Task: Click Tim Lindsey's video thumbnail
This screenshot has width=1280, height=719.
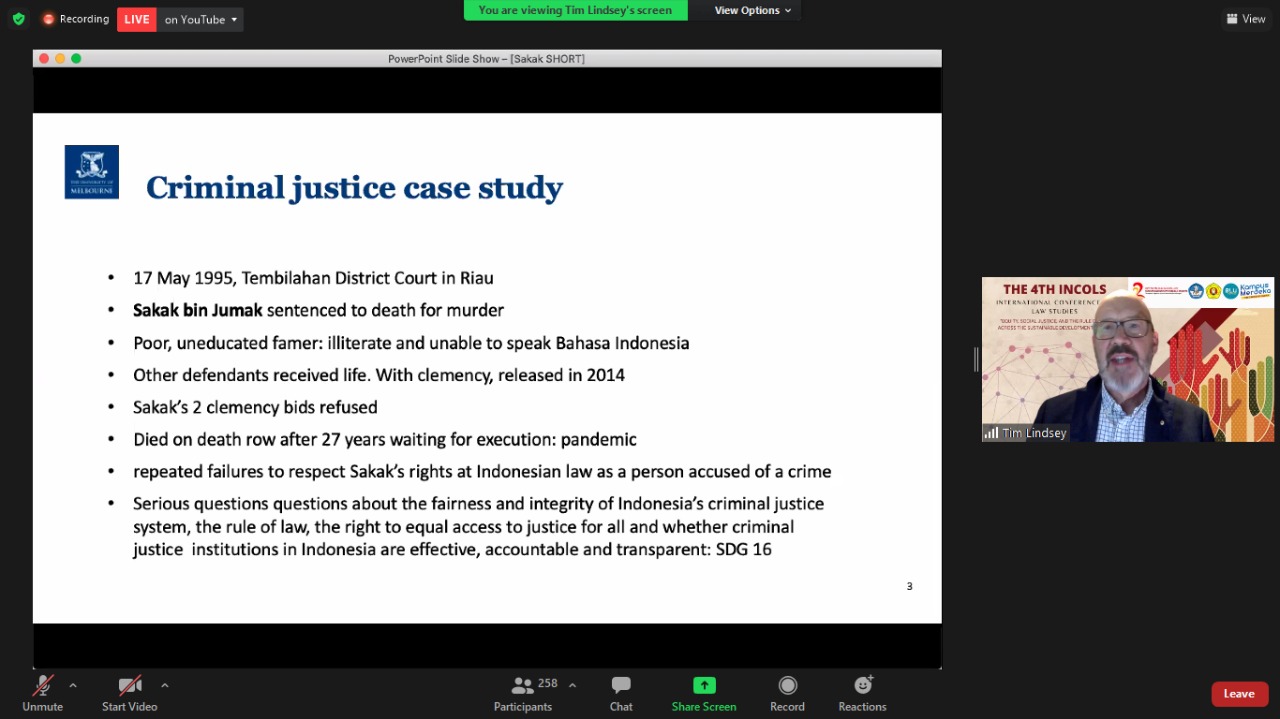Action: coord(1127,359)
